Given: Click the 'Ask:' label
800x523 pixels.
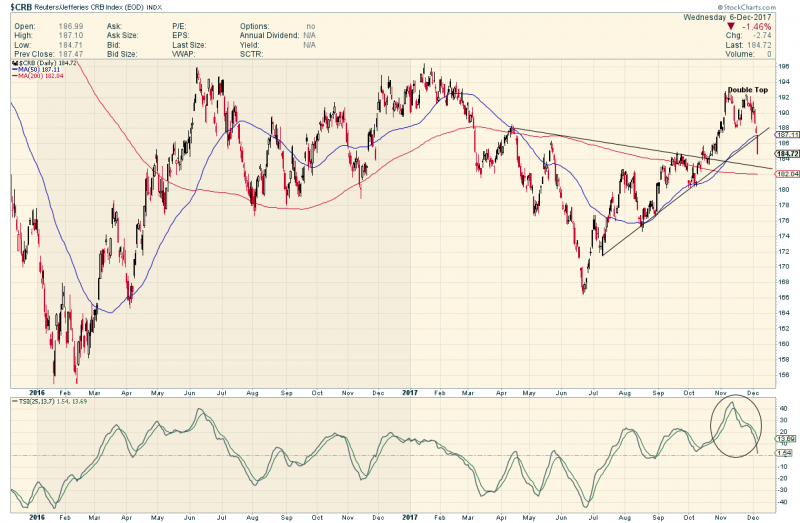Looking at the screenshot, I should click(x=114, y=27).
